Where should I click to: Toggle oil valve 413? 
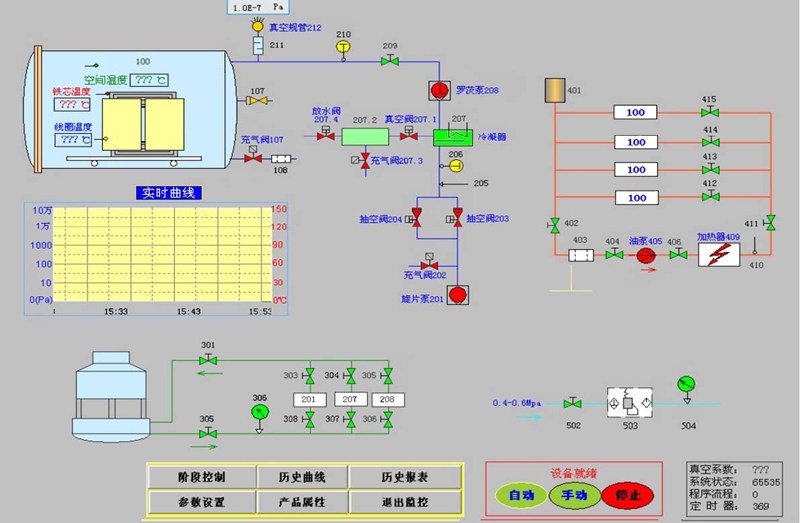tap(710, 169)
